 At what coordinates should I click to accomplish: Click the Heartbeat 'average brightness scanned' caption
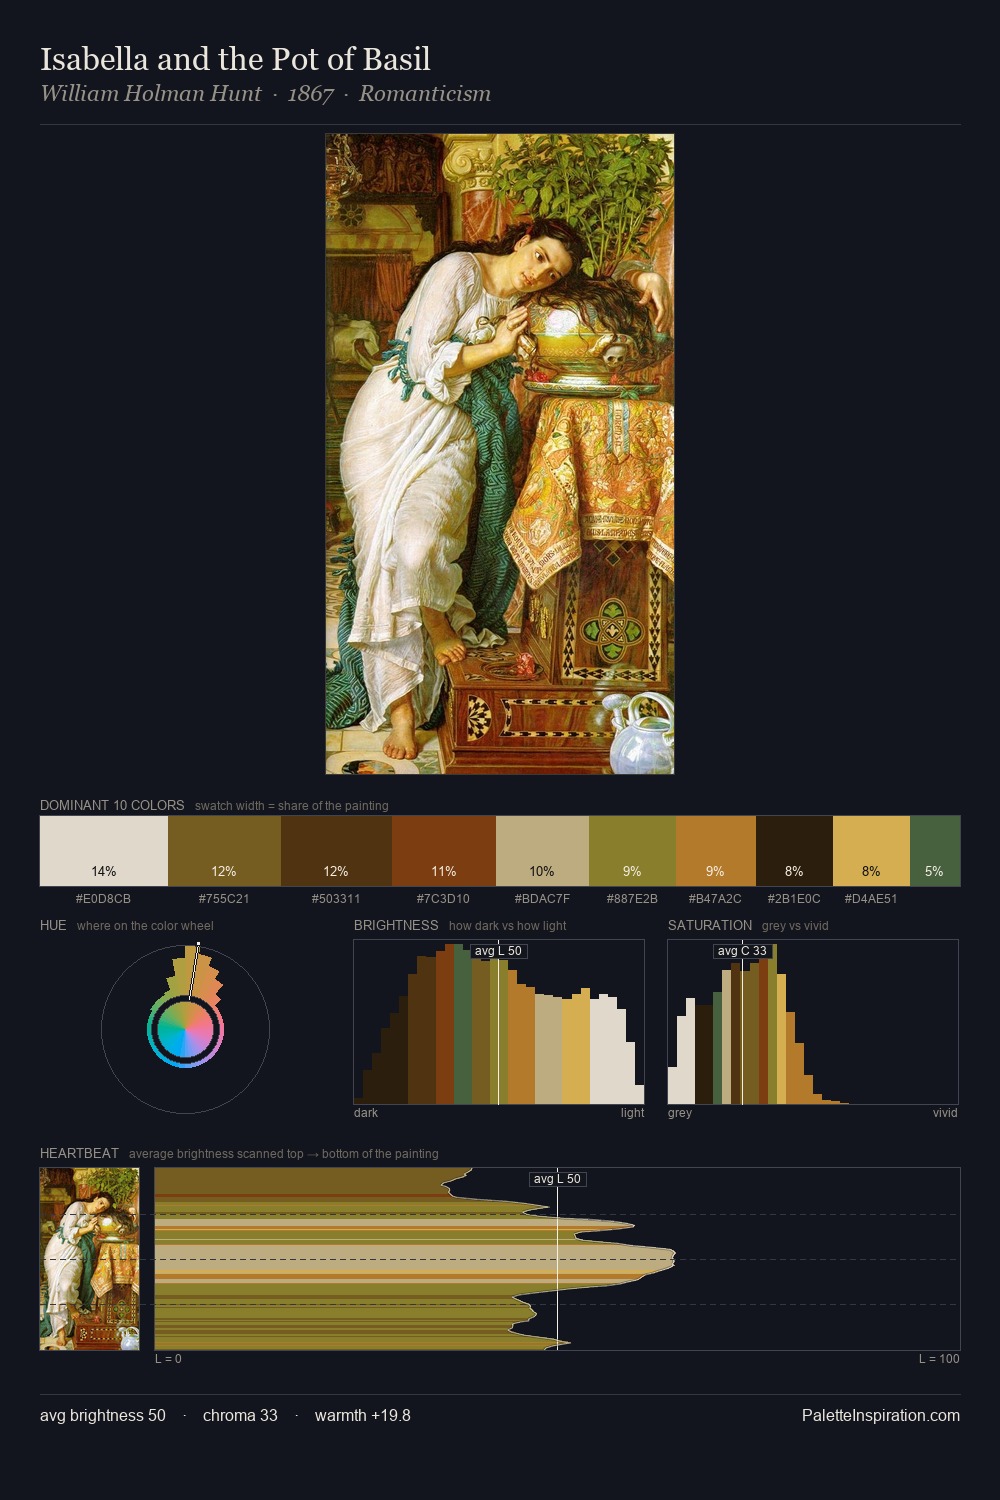pos(284,1154)
